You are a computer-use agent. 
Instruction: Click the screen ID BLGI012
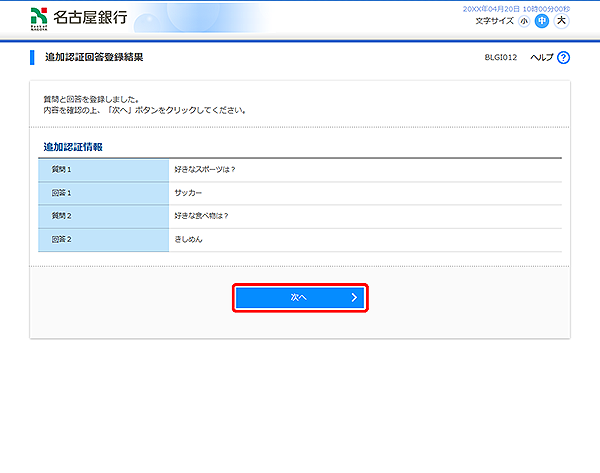[x=500, y=58]
